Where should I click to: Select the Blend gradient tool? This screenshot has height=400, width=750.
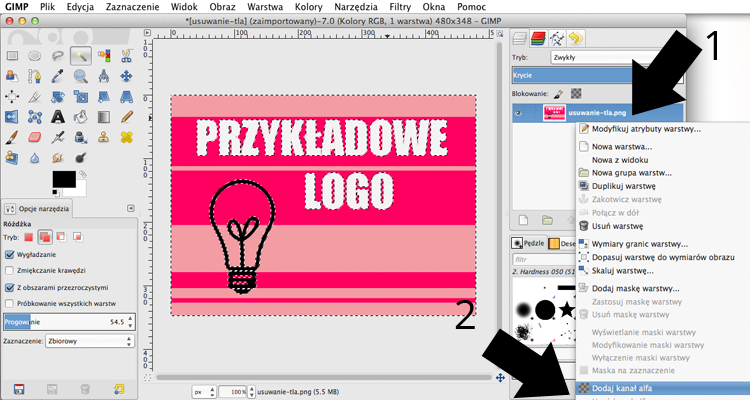click(104, 117)
